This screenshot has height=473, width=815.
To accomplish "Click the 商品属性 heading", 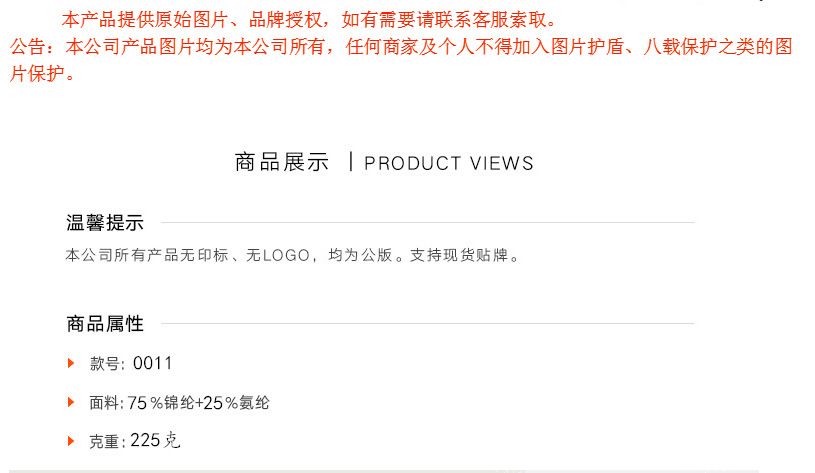I will pos(104,323).
